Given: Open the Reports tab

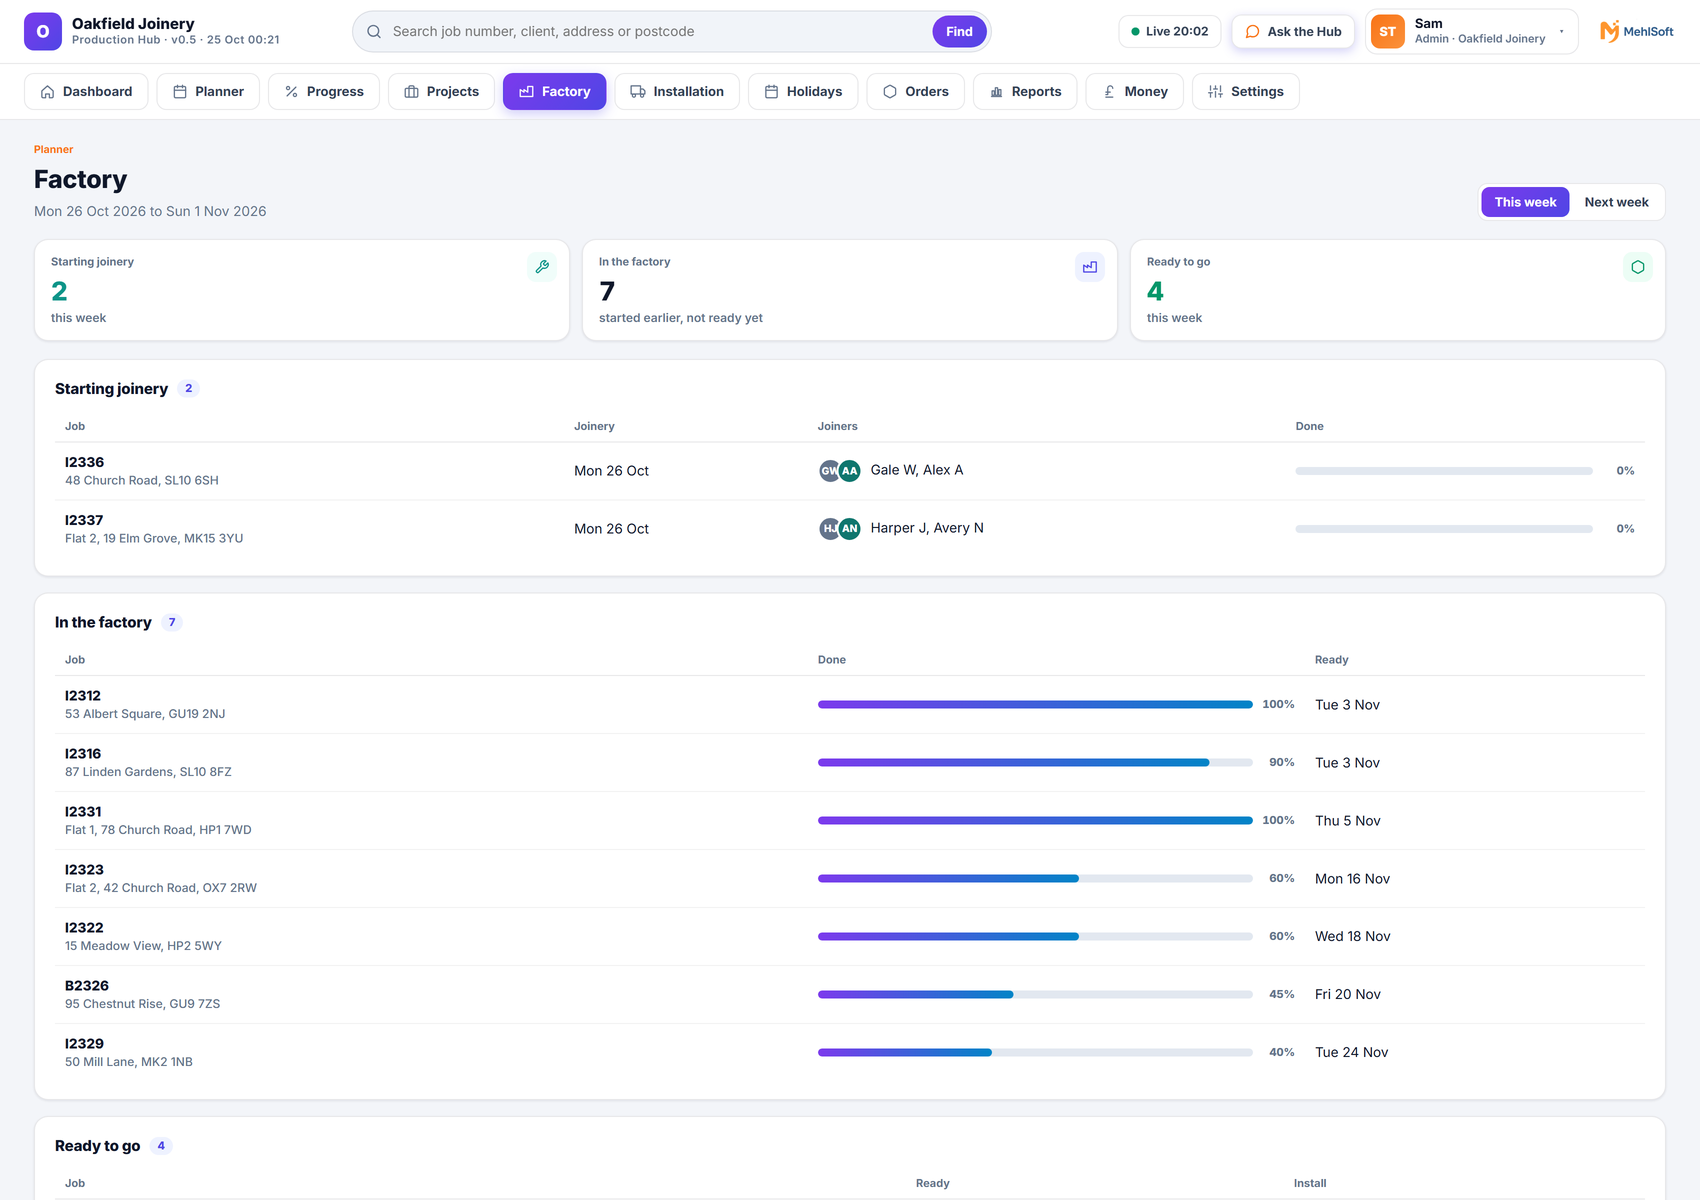Looking at the screenshot, I should pyautogui.click(x=1025, y=91).
